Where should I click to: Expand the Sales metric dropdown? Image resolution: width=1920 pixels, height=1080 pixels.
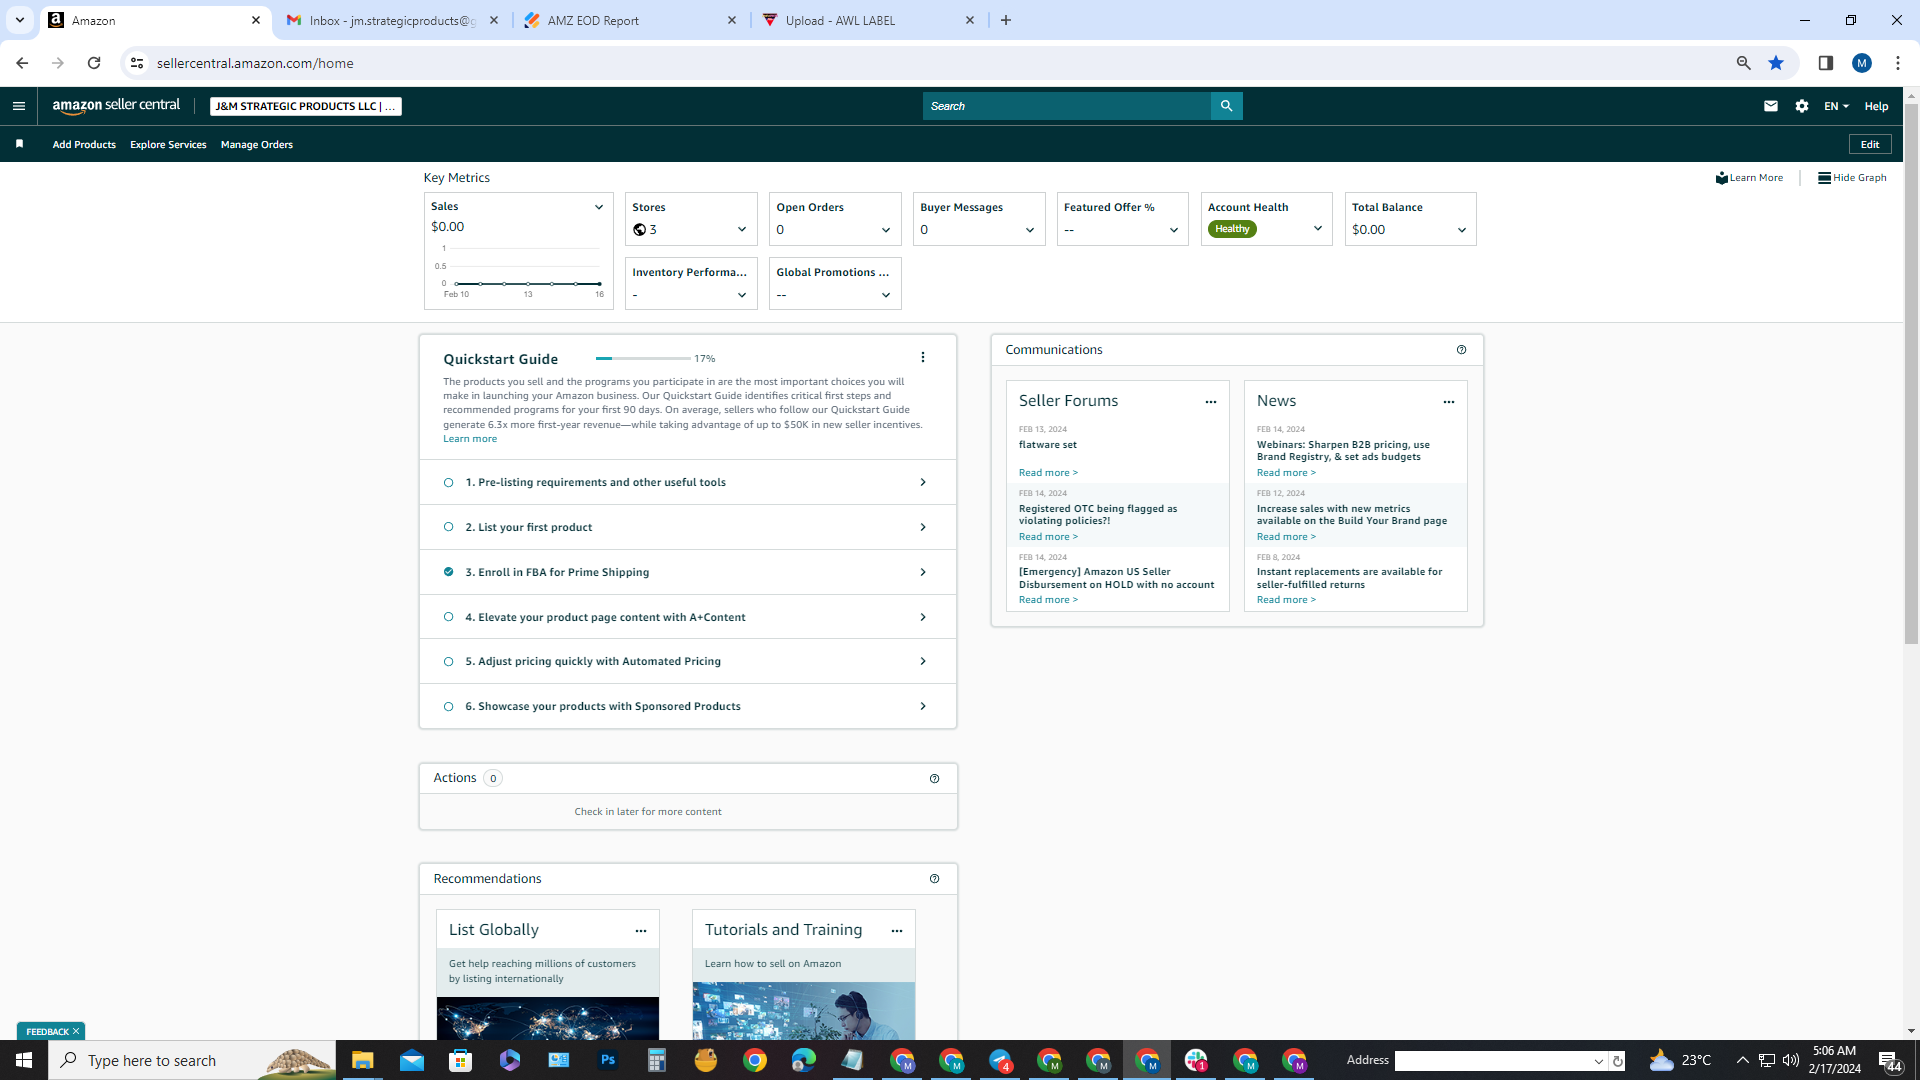pyautogui.click(x=599, y=207)
